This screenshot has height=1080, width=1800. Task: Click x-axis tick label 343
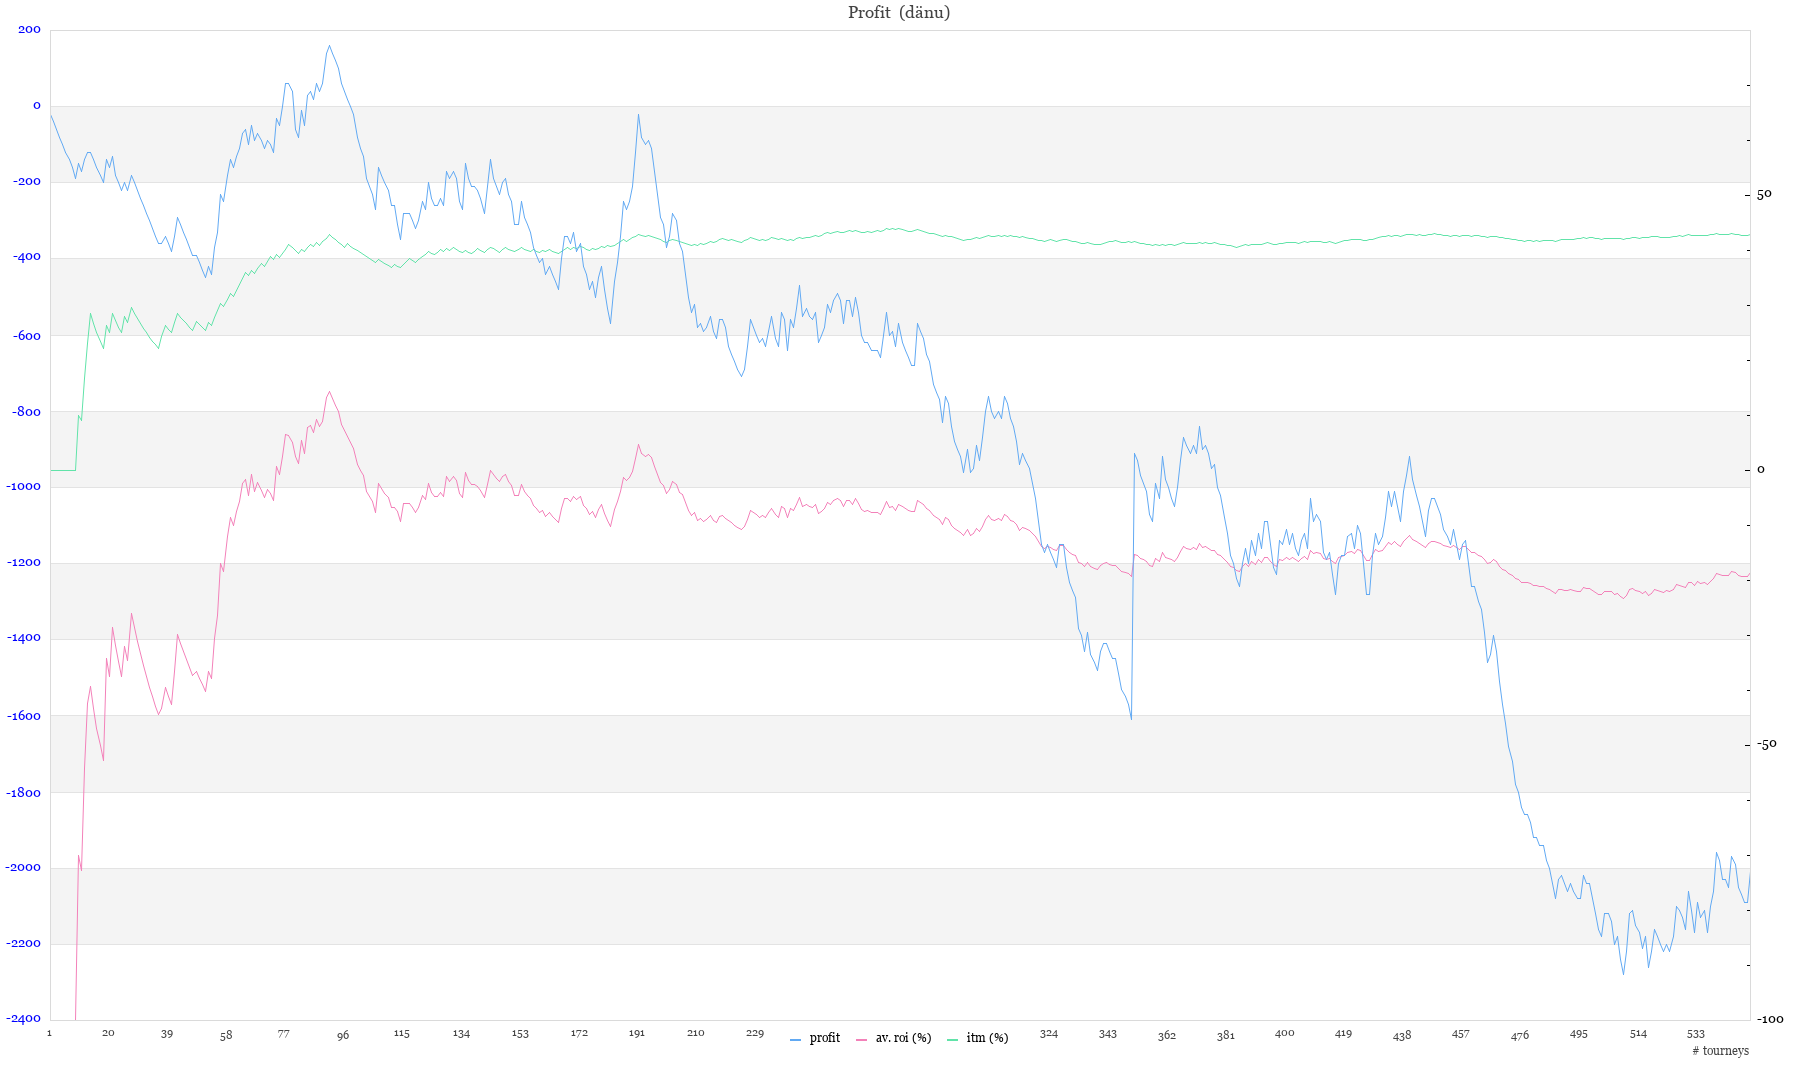point(1107,1034)
